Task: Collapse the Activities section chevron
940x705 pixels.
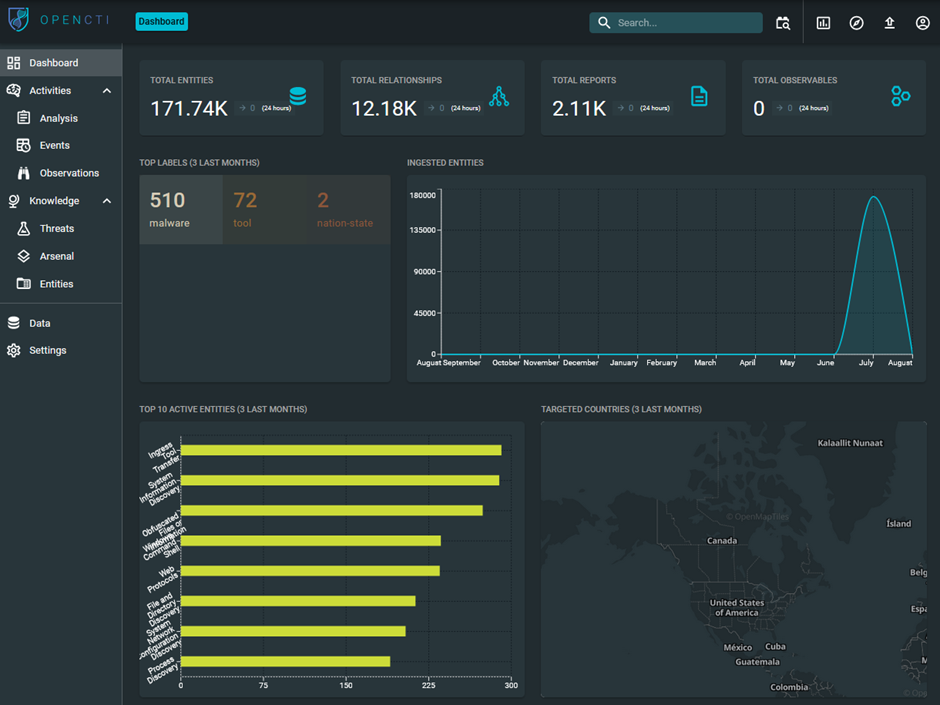Action: (x=107, y=91)
